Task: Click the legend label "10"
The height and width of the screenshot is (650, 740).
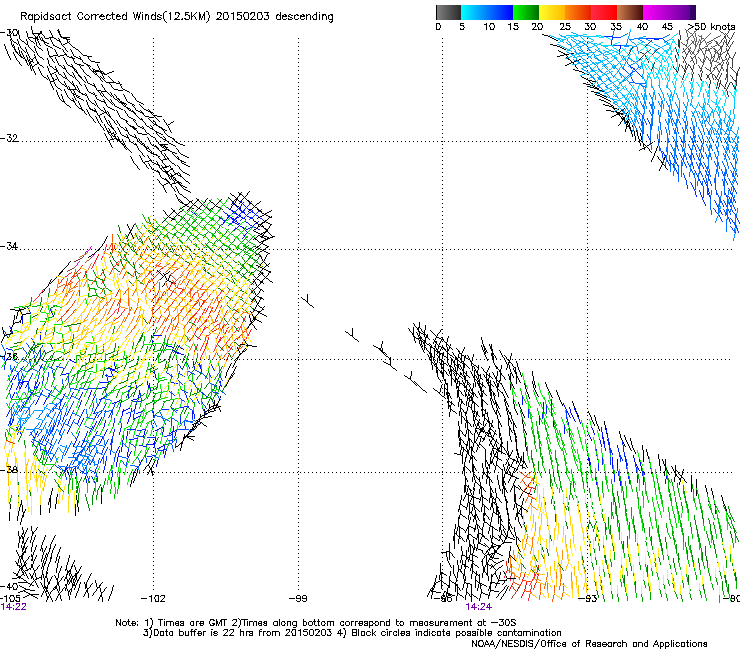Action: (x=489, y=26)
